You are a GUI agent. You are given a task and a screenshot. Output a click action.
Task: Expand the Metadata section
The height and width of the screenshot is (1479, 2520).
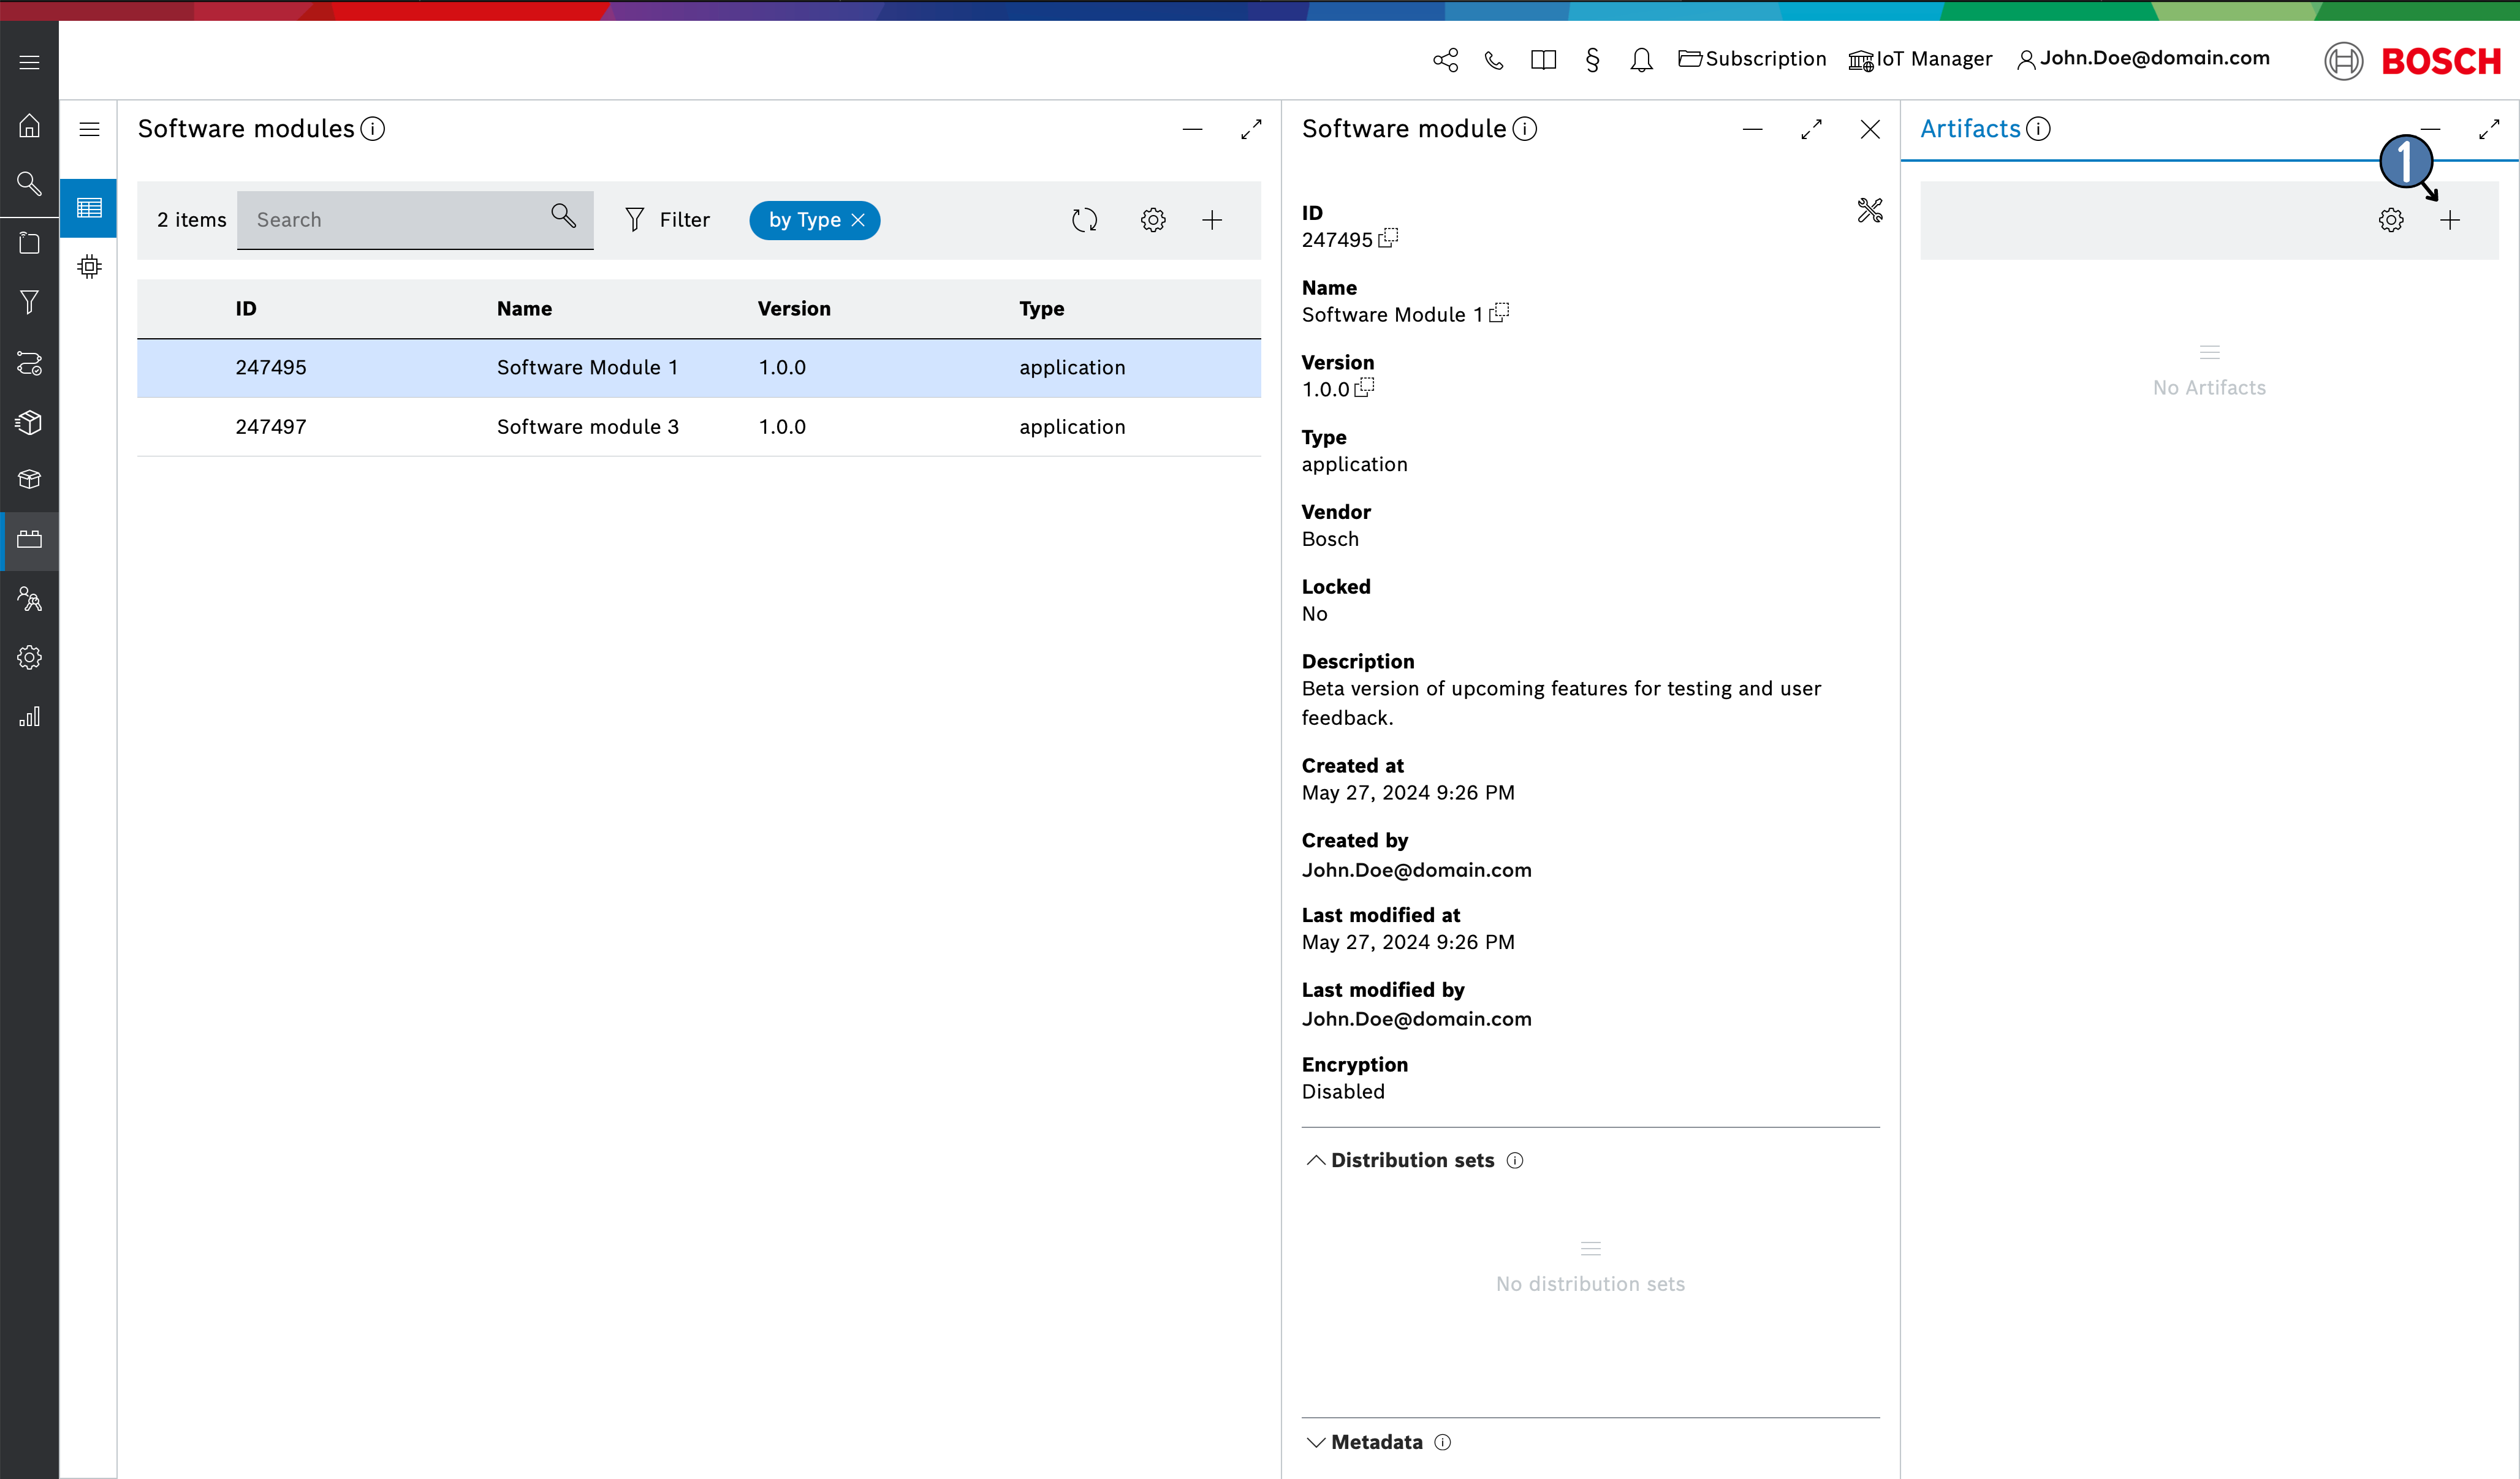[1316, 1442]
